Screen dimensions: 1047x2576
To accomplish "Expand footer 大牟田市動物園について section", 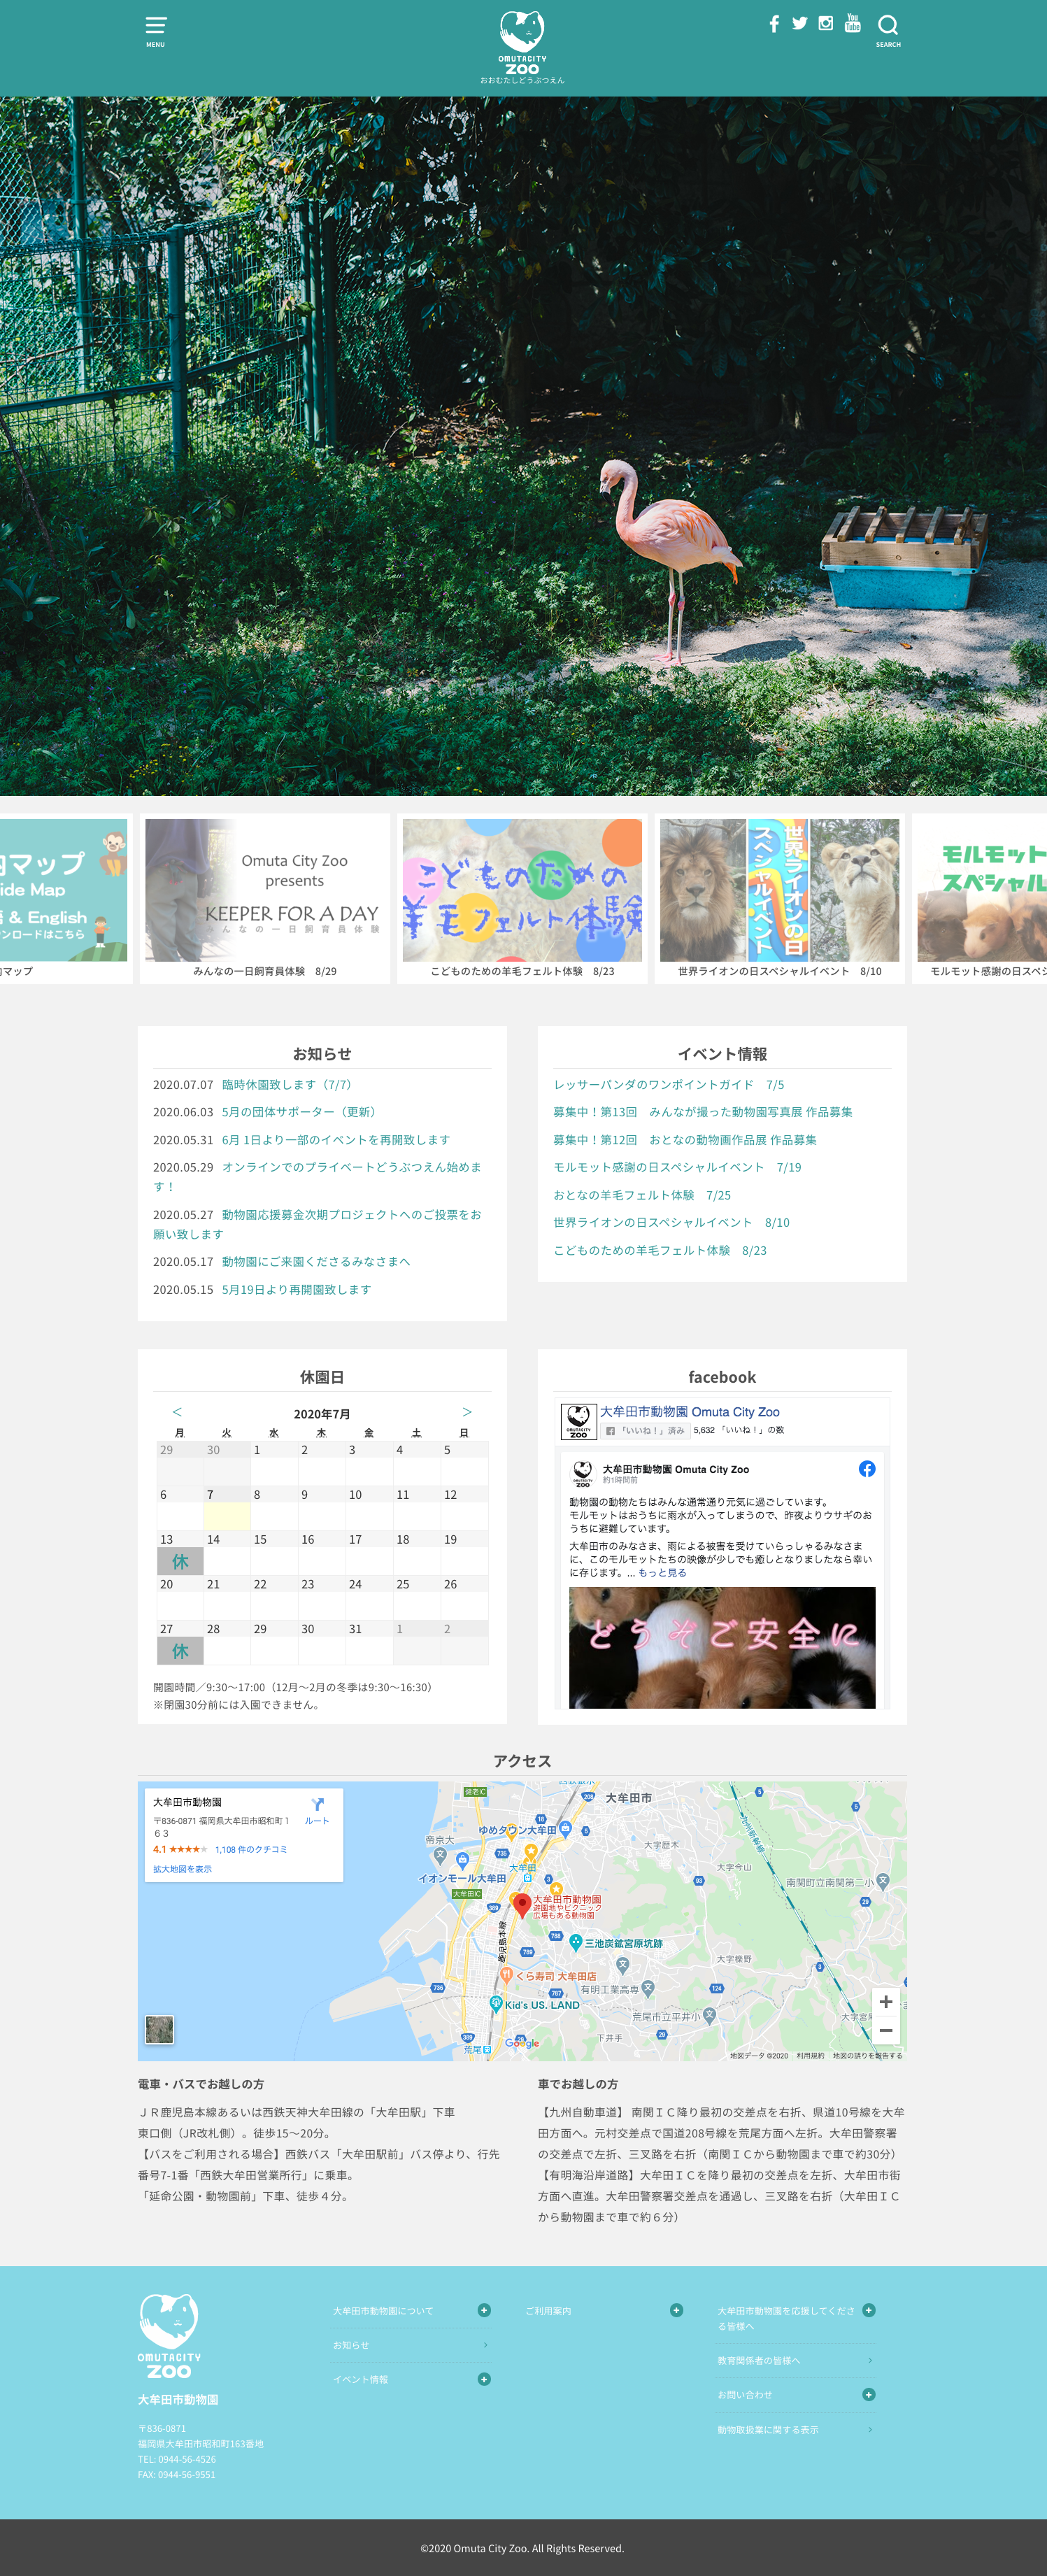I will [x=484, y=2310].
